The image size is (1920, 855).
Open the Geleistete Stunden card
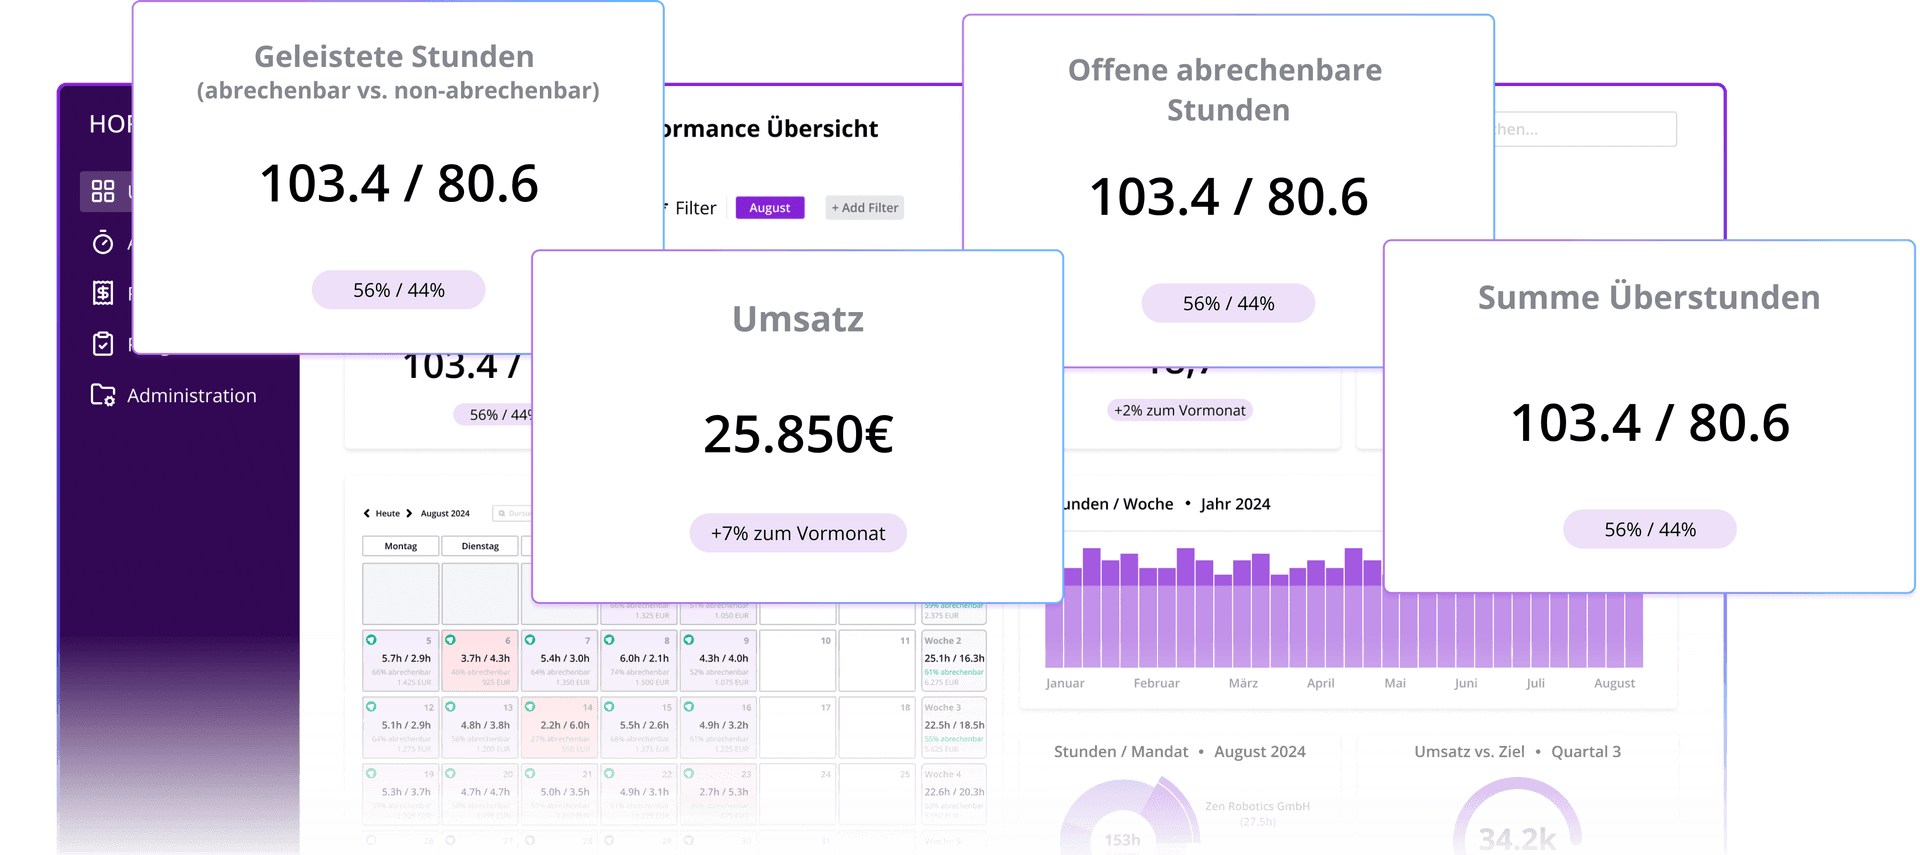pyautogui.click(x=398, y=177)
